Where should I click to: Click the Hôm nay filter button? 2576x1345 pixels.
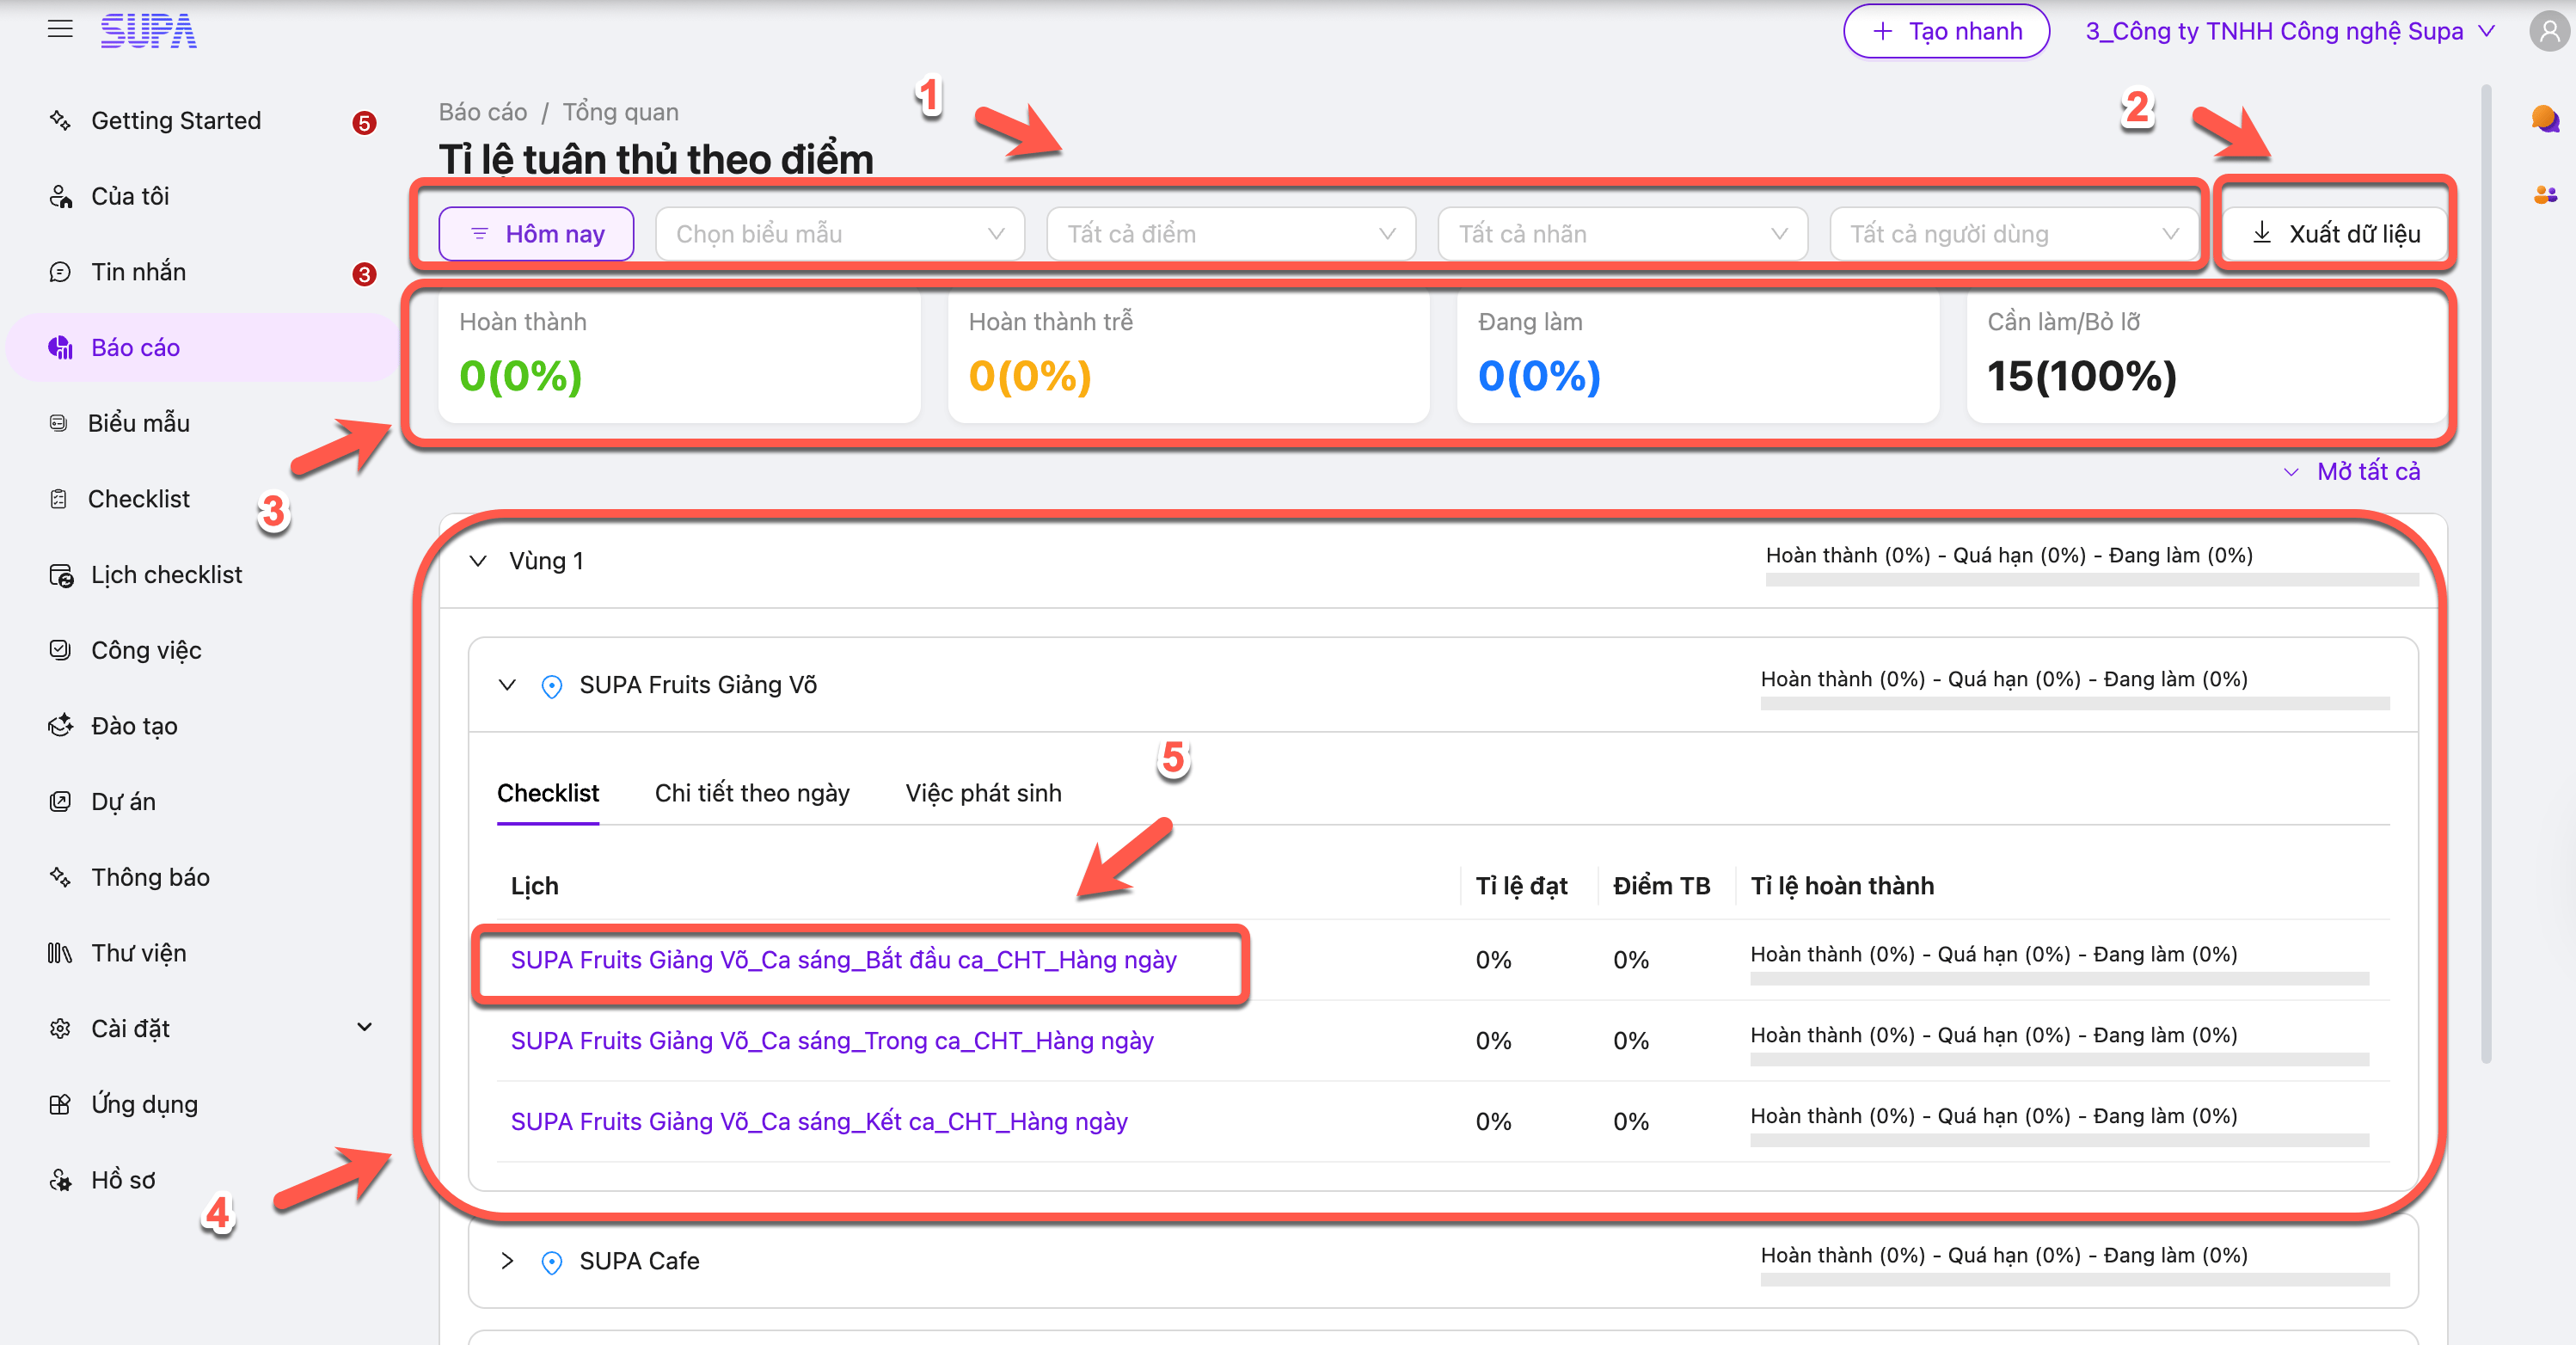536,234
